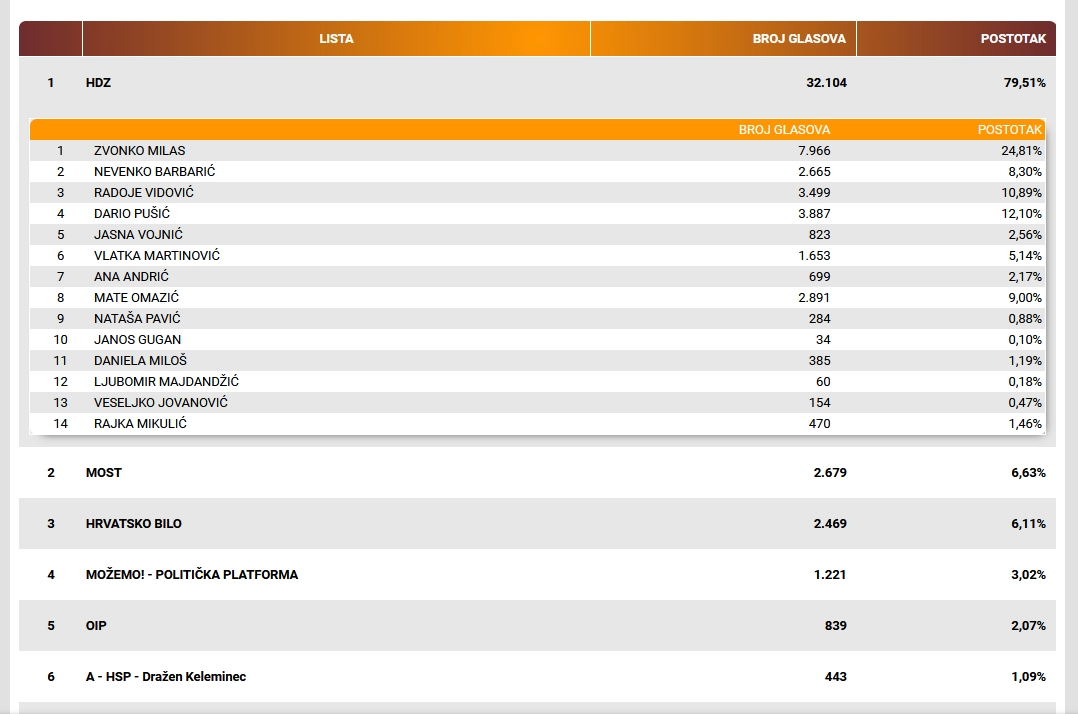Click the 2.891 votes cell
Image resolution: width=1078 pixels, height=714 pixels.
pos(814,298)
